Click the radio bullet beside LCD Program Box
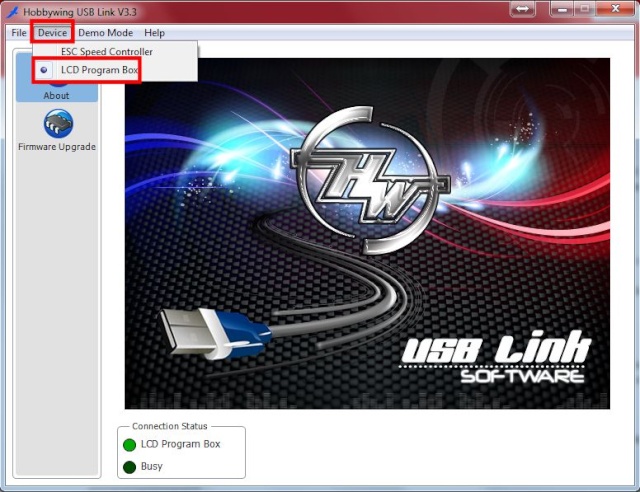 click(44, 70)
